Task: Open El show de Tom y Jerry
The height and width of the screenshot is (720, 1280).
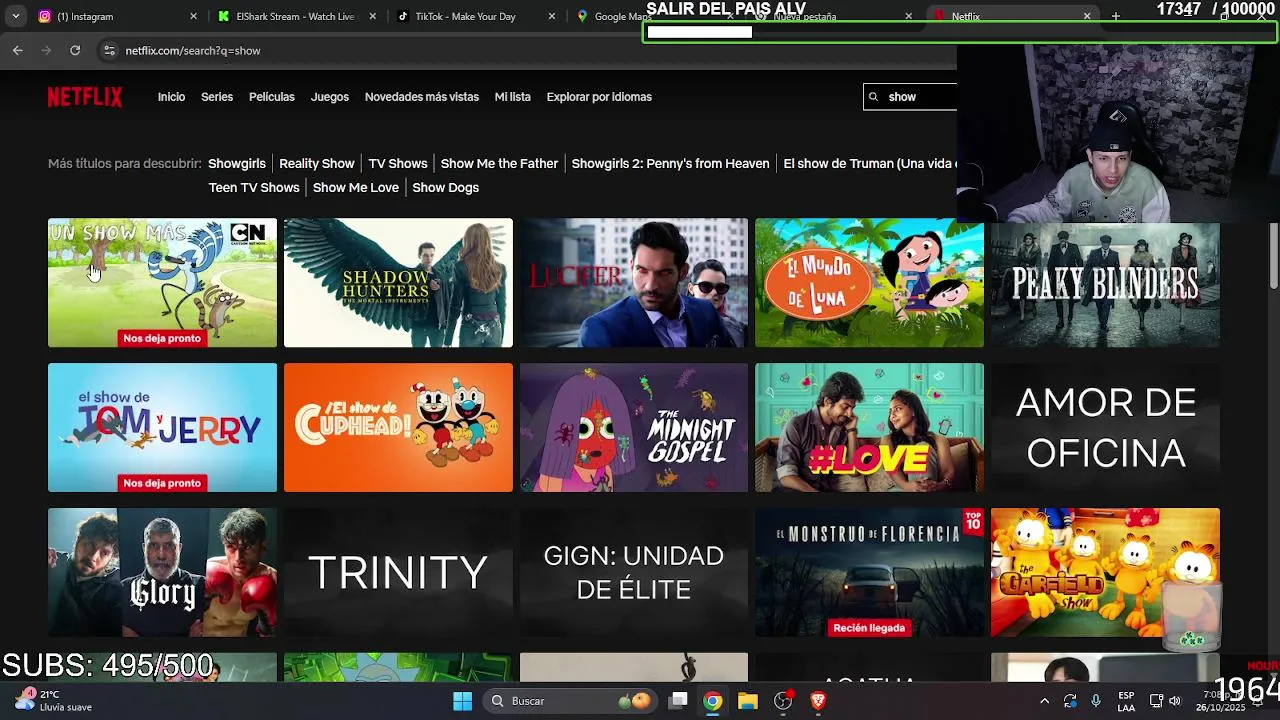Action: click(162, 427)
